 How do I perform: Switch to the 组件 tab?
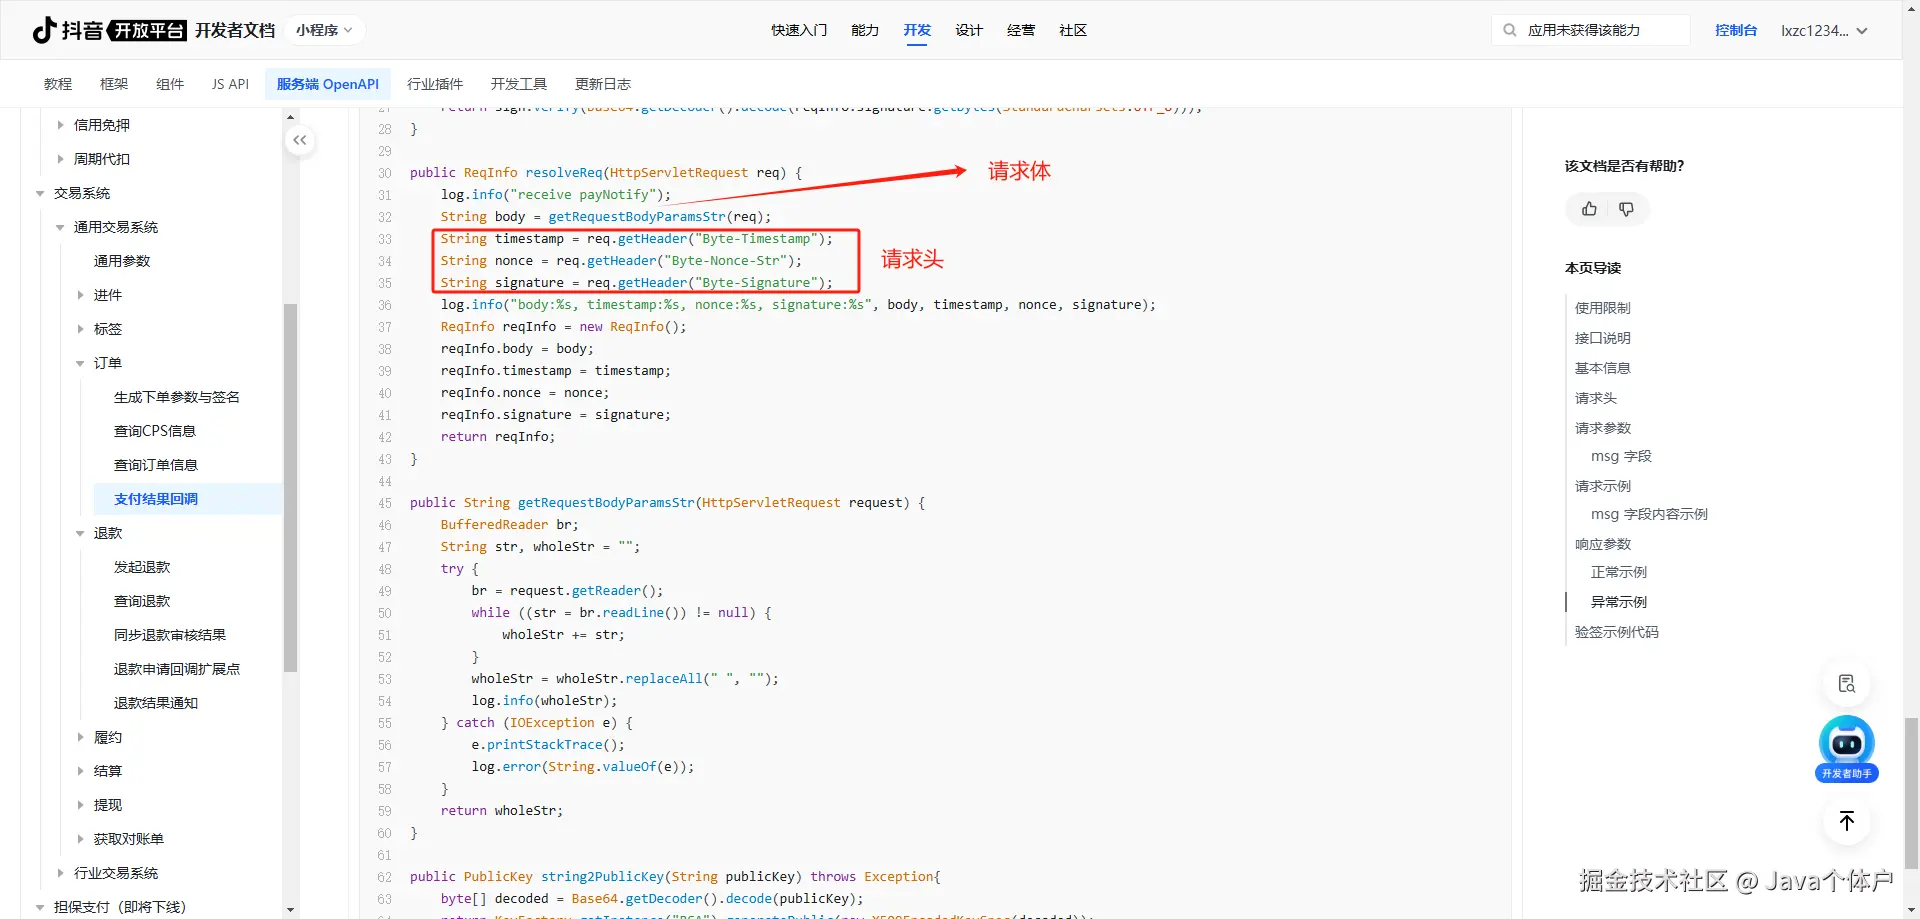pos(170,84)
